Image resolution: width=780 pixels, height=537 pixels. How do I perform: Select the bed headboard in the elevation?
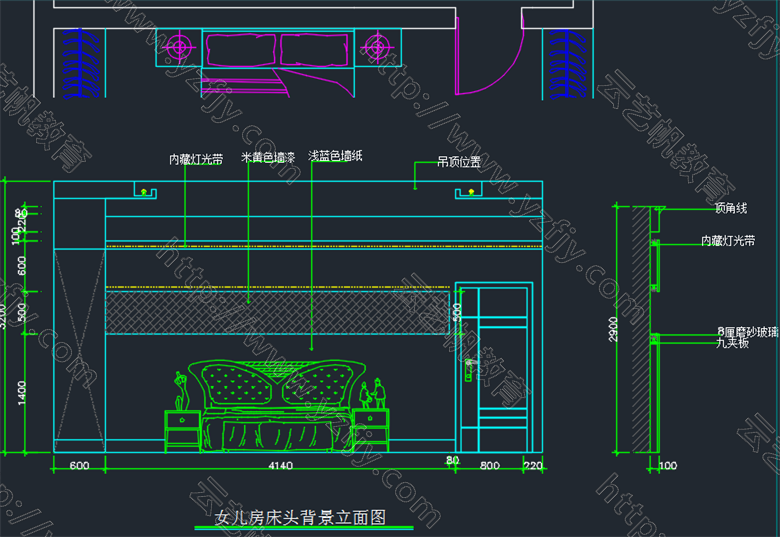277,383
